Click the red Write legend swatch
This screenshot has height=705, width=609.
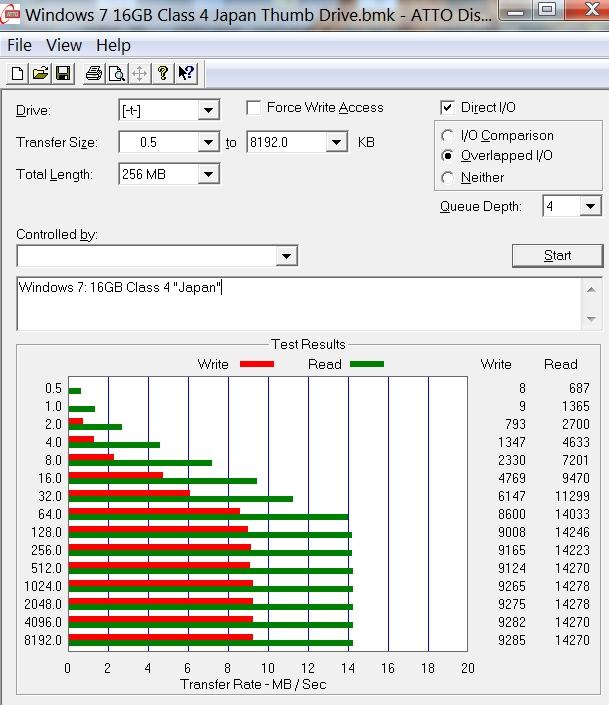click(x=257, y=364)
